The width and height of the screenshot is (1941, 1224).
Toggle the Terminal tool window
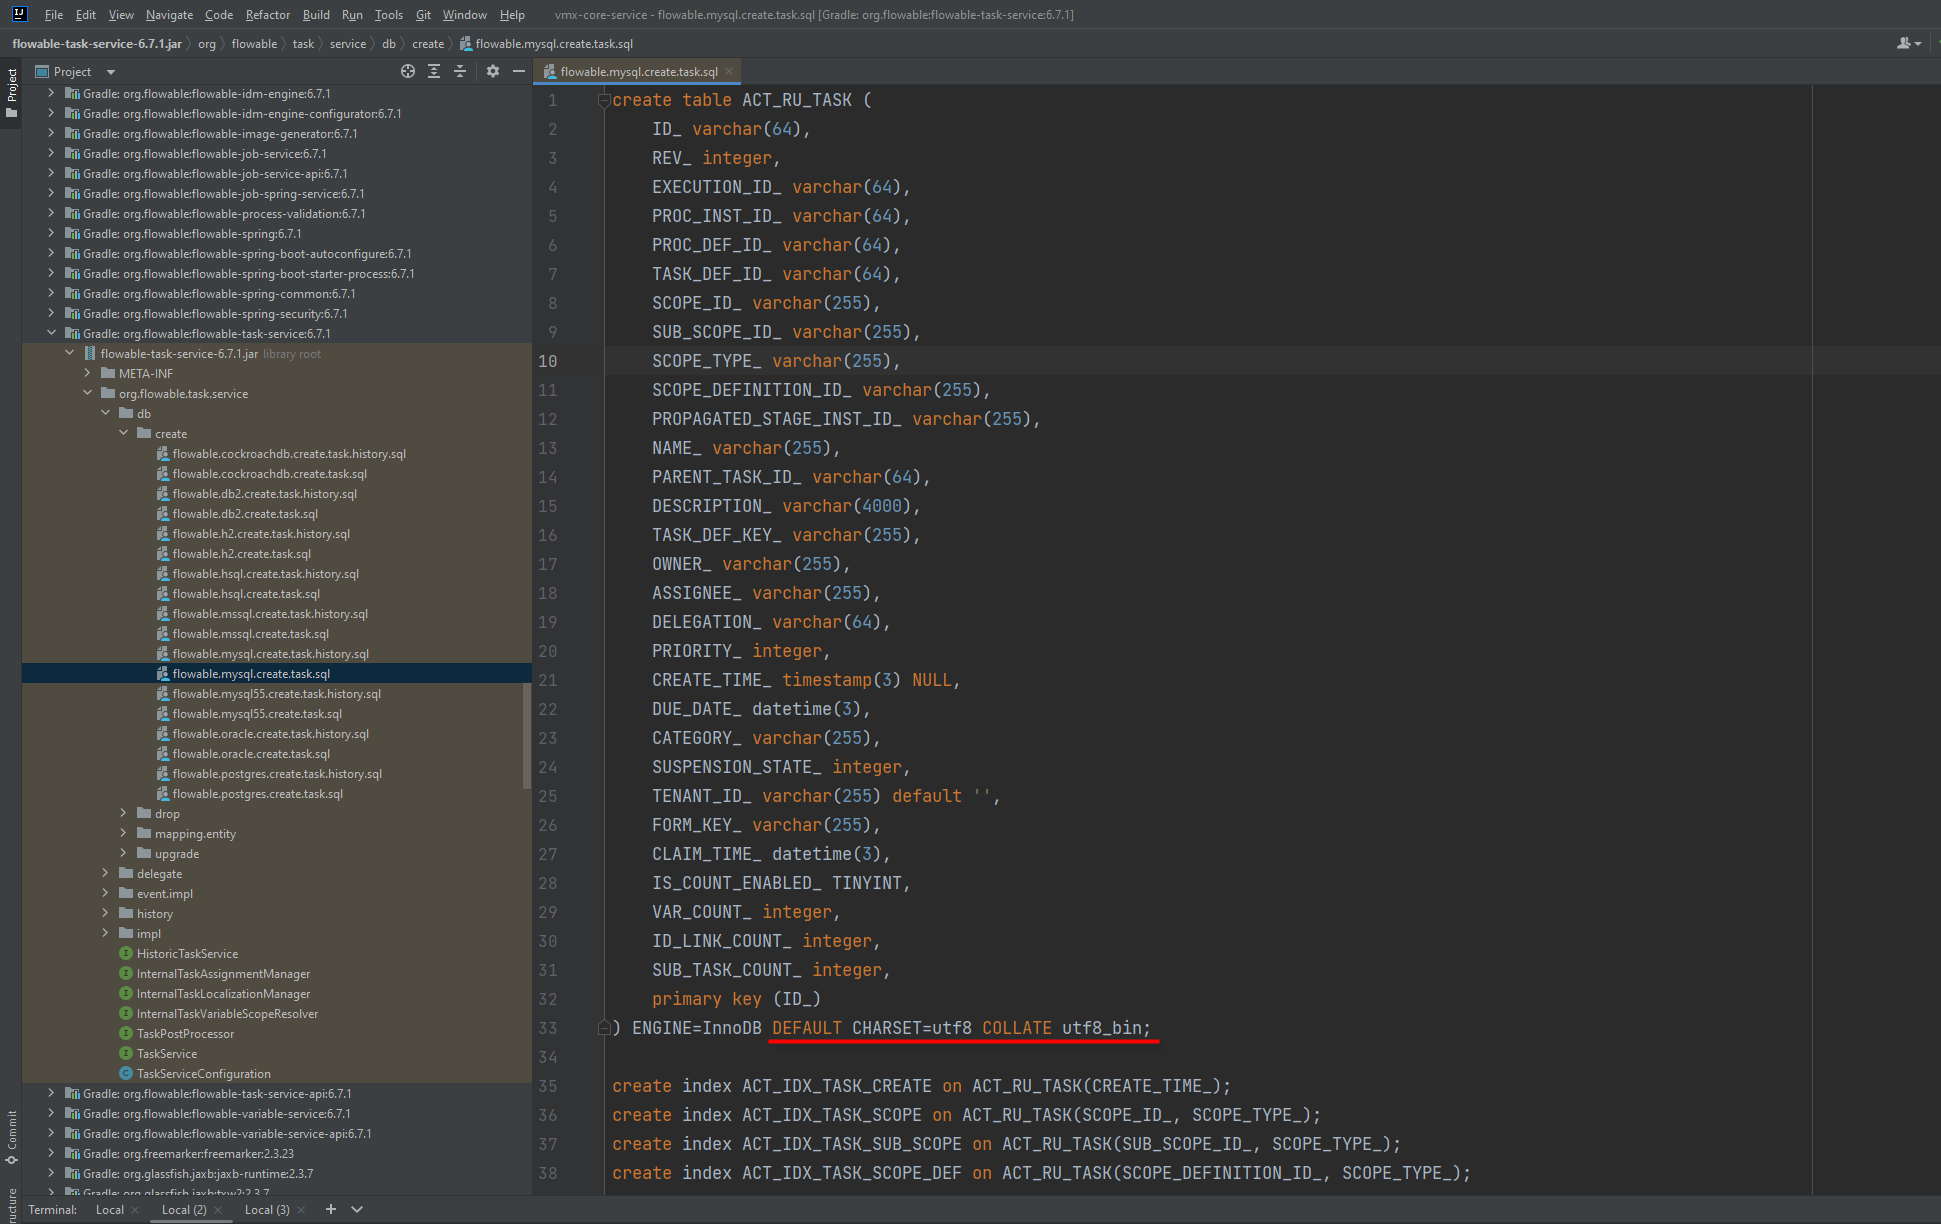point(52,1209)
